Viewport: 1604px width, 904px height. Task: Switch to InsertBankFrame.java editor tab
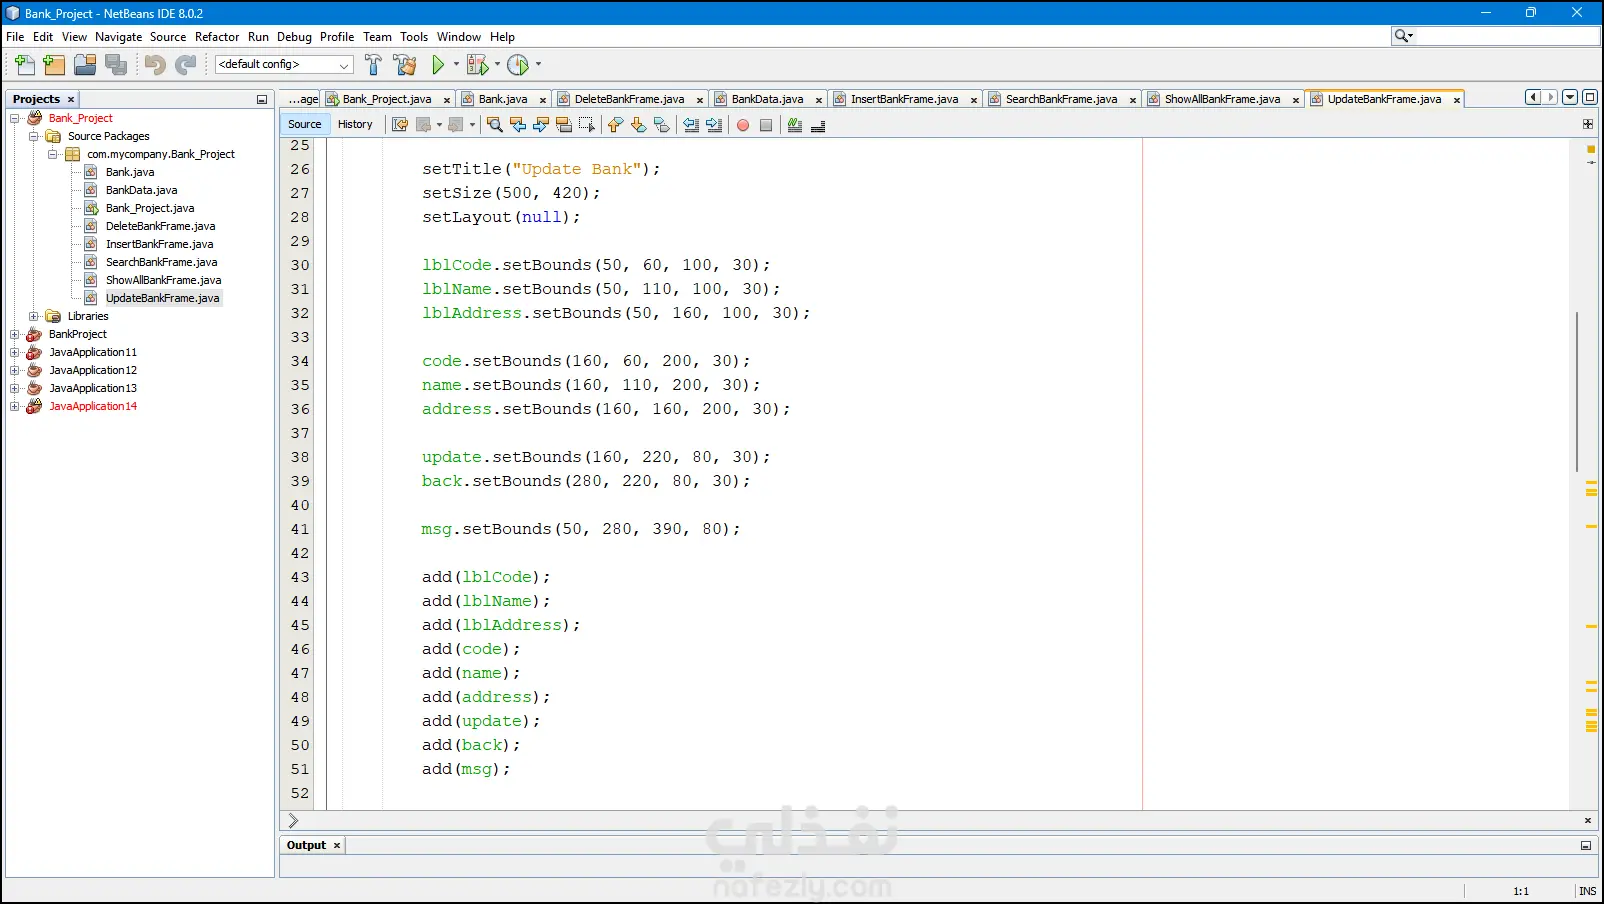pyautogui.click(x=904, y=99)
